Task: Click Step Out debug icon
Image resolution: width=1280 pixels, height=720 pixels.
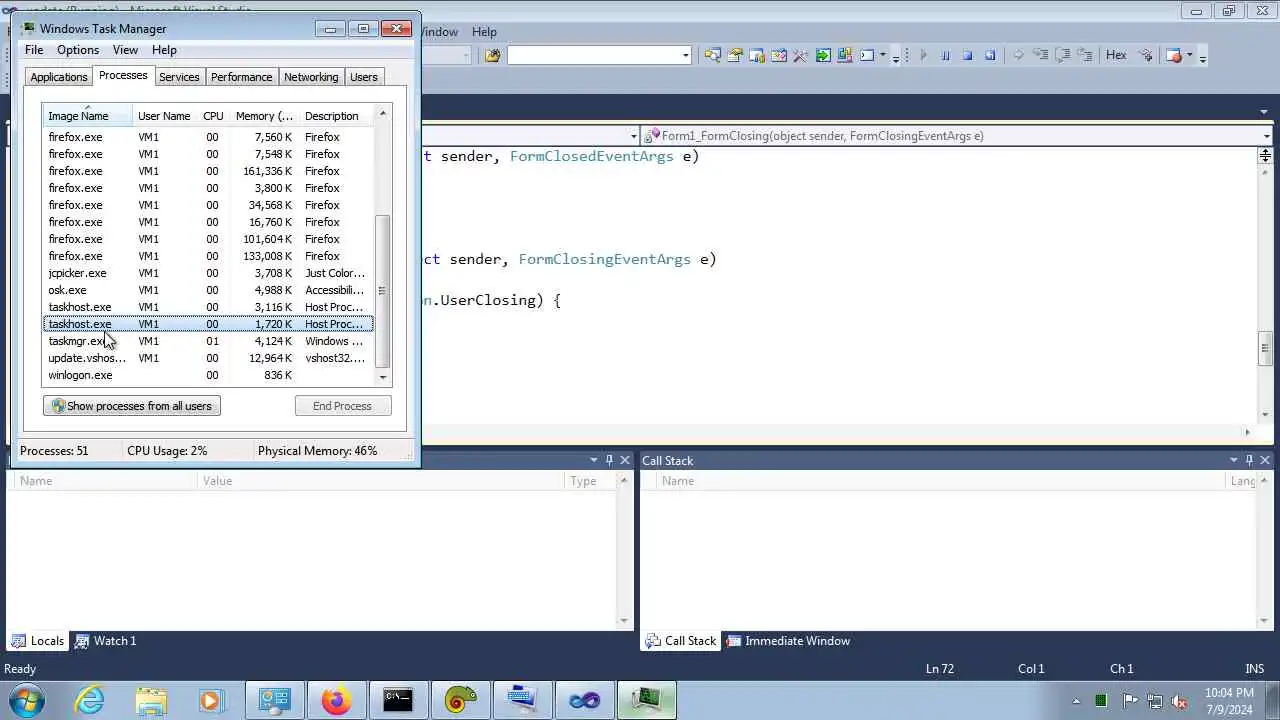Action: (1085, 56)
